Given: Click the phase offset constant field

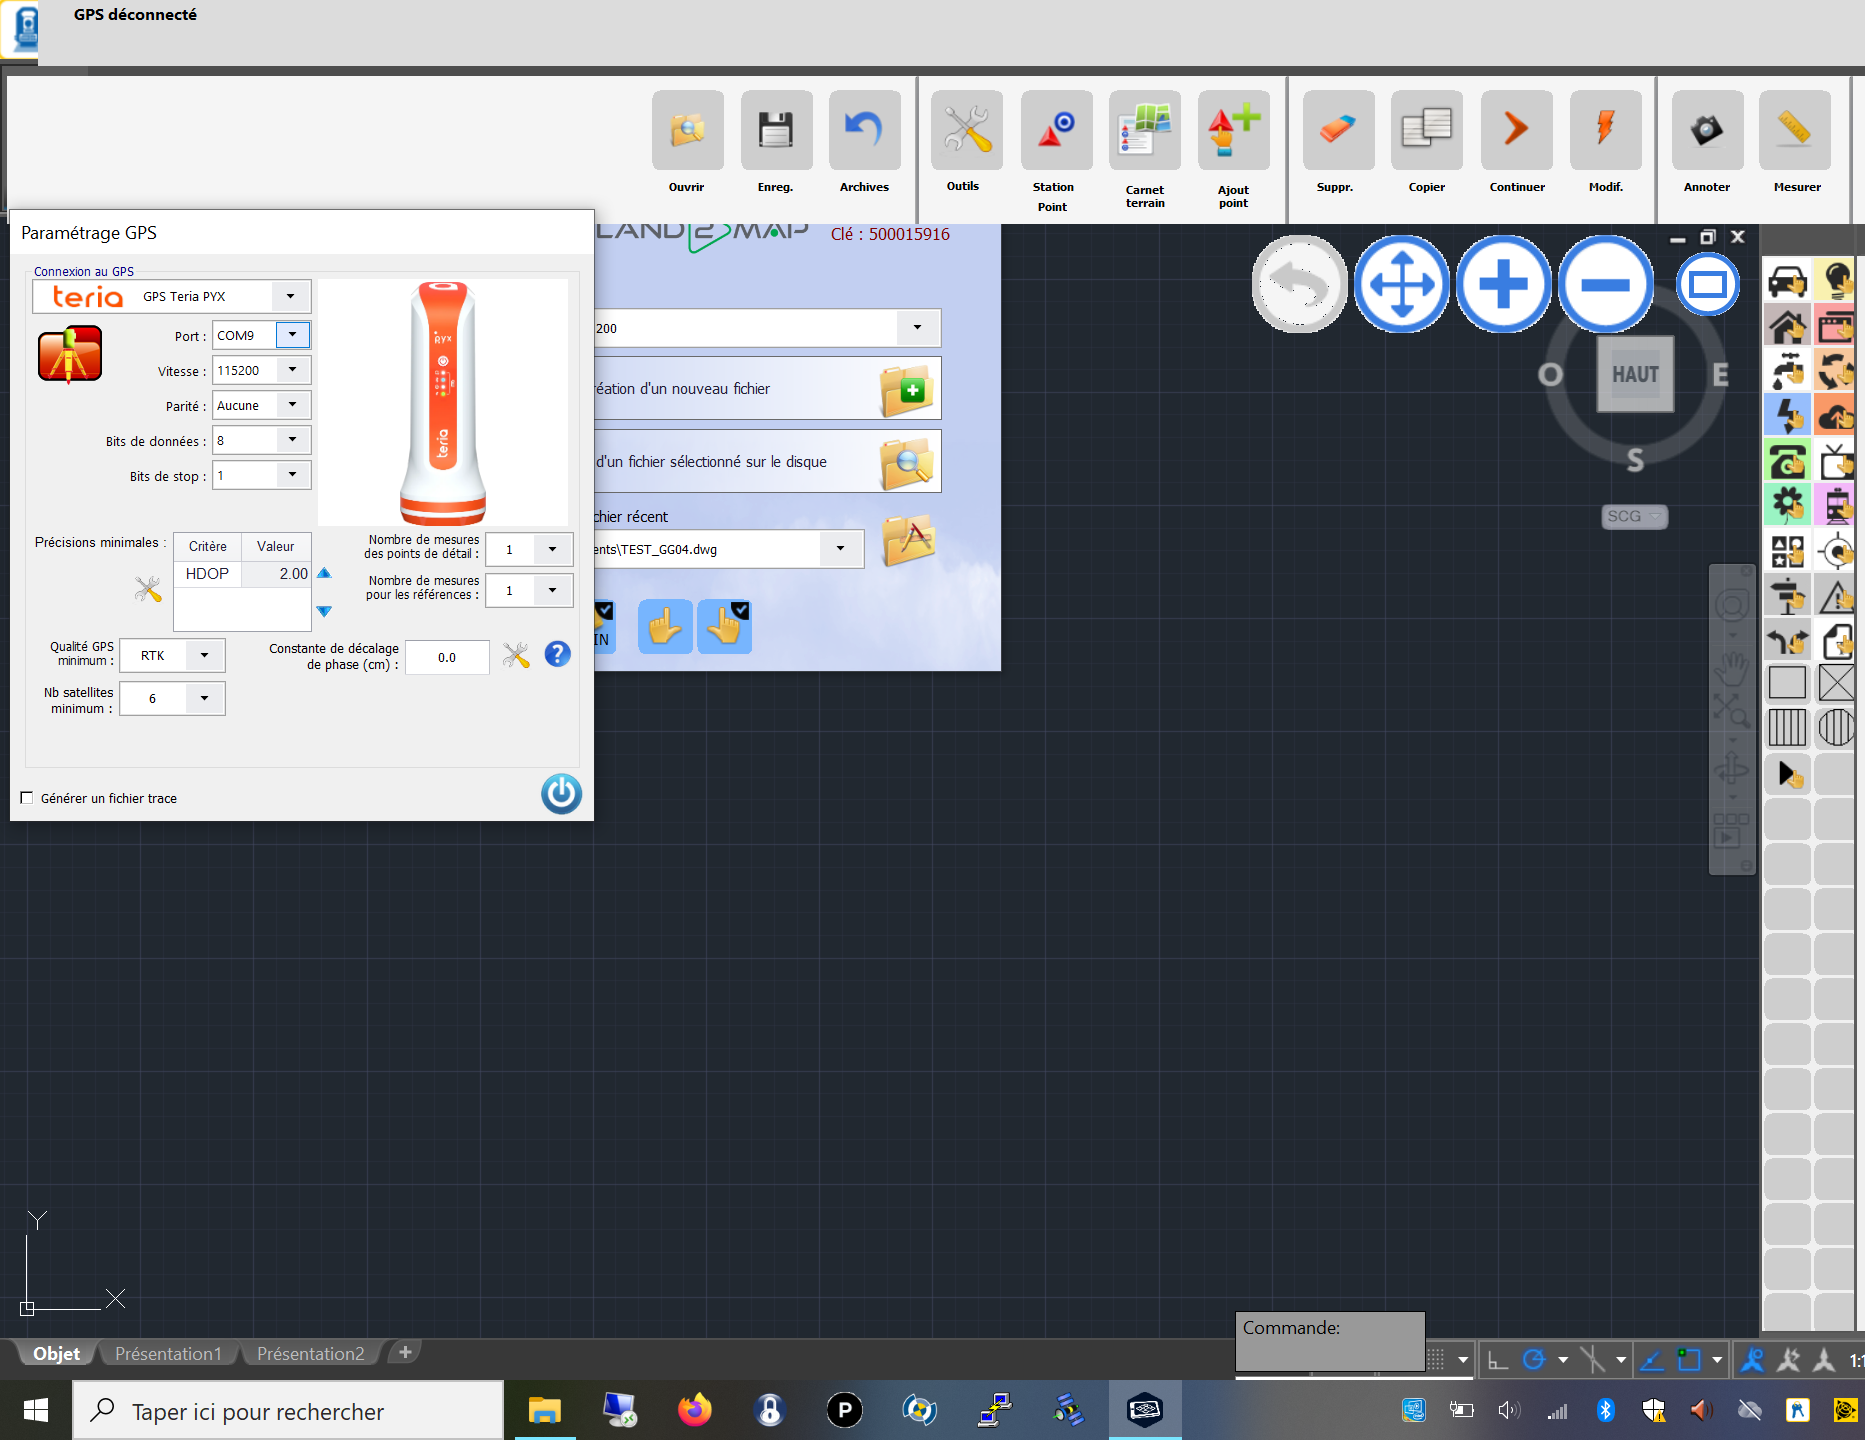Looking at the screenshot, I should click(x=447, y=658).
